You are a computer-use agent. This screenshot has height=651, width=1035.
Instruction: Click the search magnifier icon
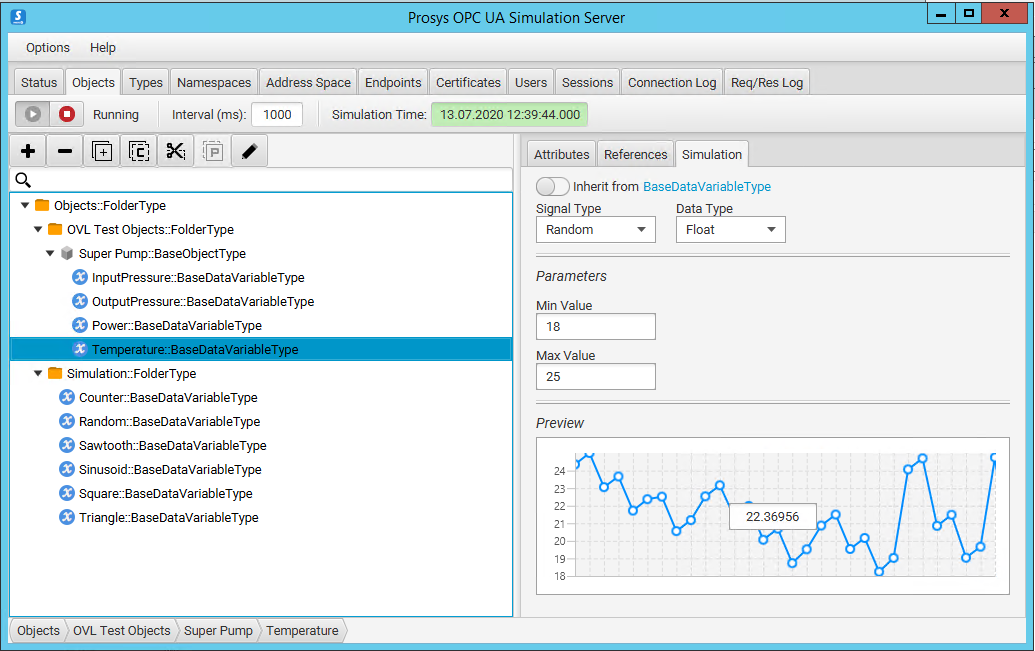tap(23, 180)
